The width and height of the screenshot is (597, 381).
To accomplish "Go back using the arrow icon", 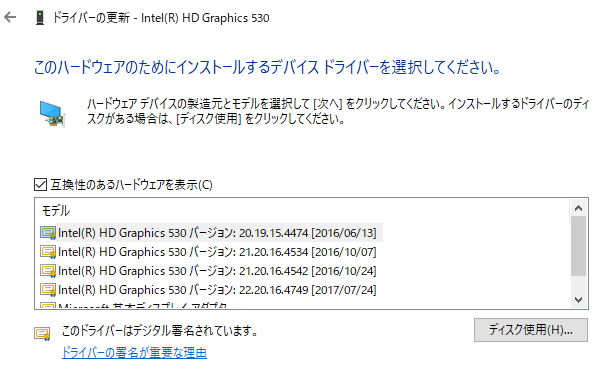I will coord(10,17).
